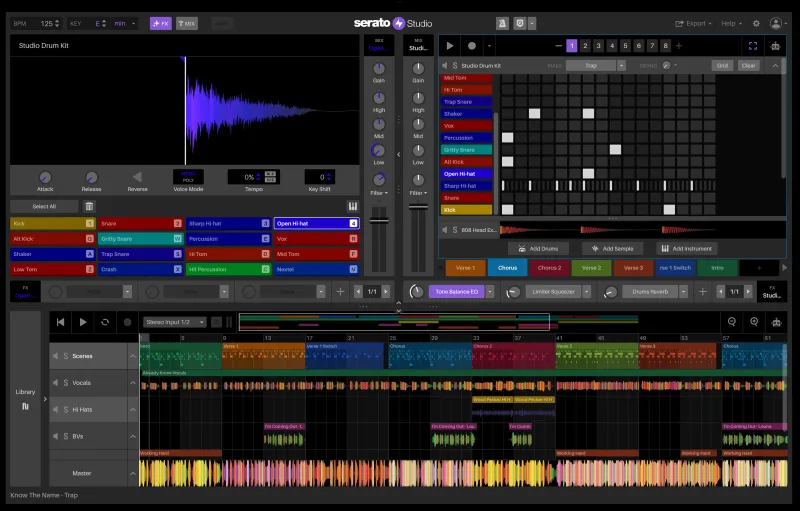Select the Kick drum pad
The image size is (800, 511).
tap(53, 223)
